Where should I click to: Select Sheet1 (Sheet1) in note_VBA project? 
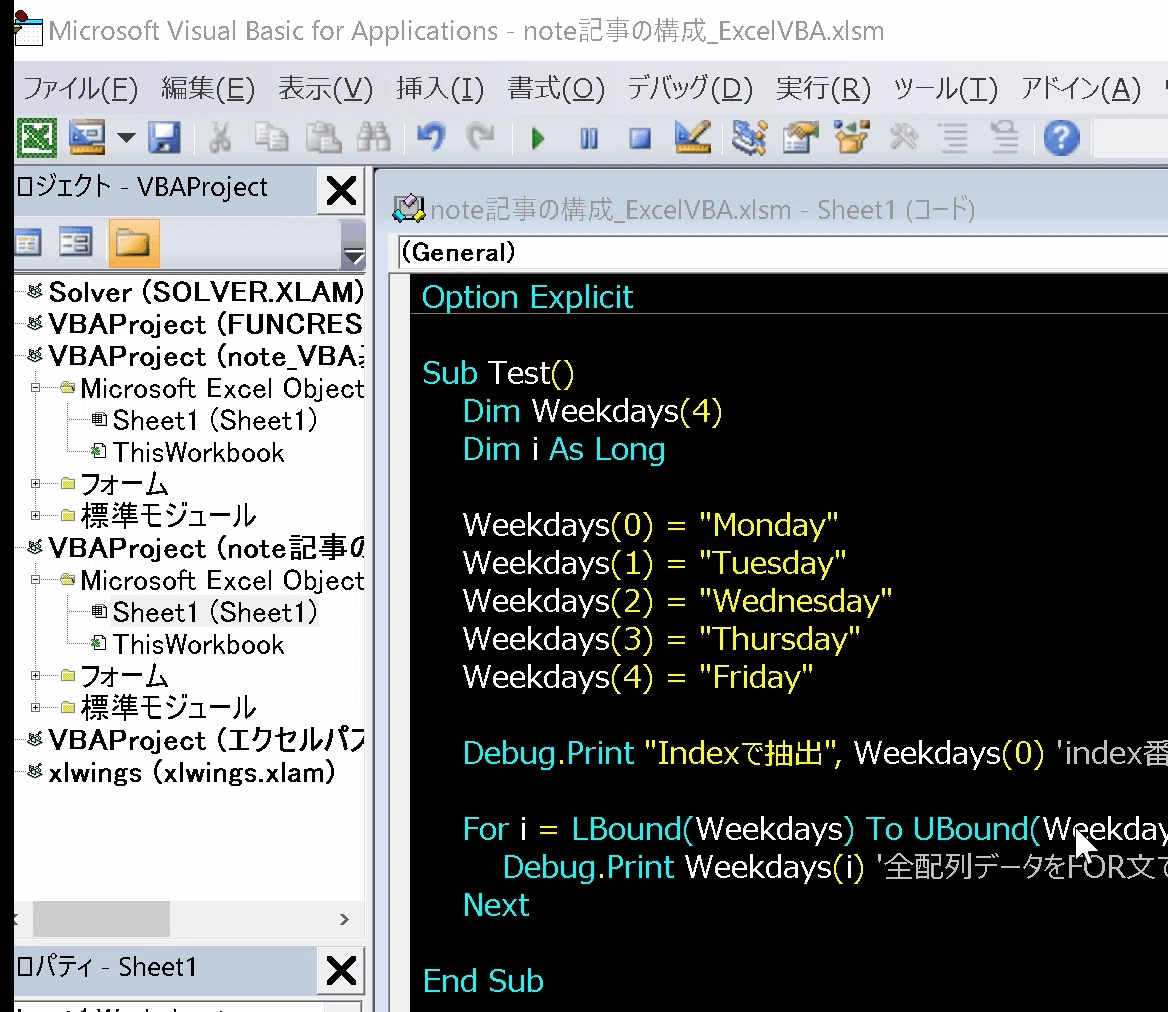pos(215,420)
